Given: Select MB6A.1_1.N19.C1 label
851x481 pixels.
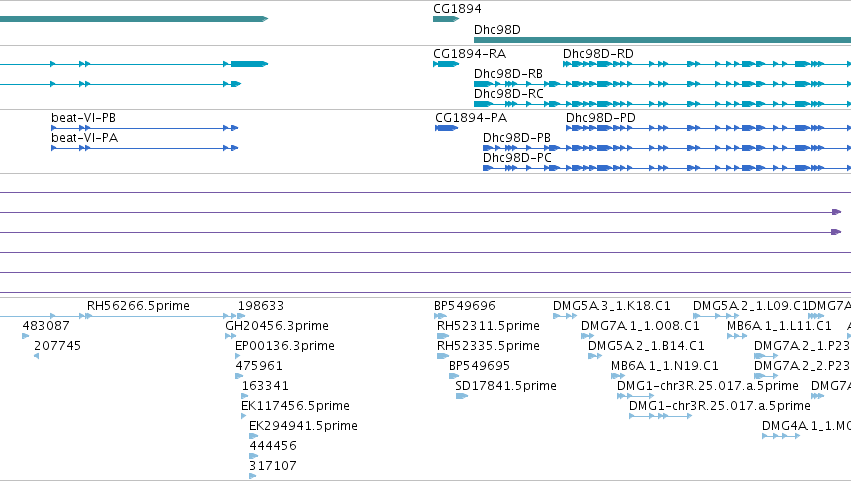Looking at the screenshot, I should point(665,366).
